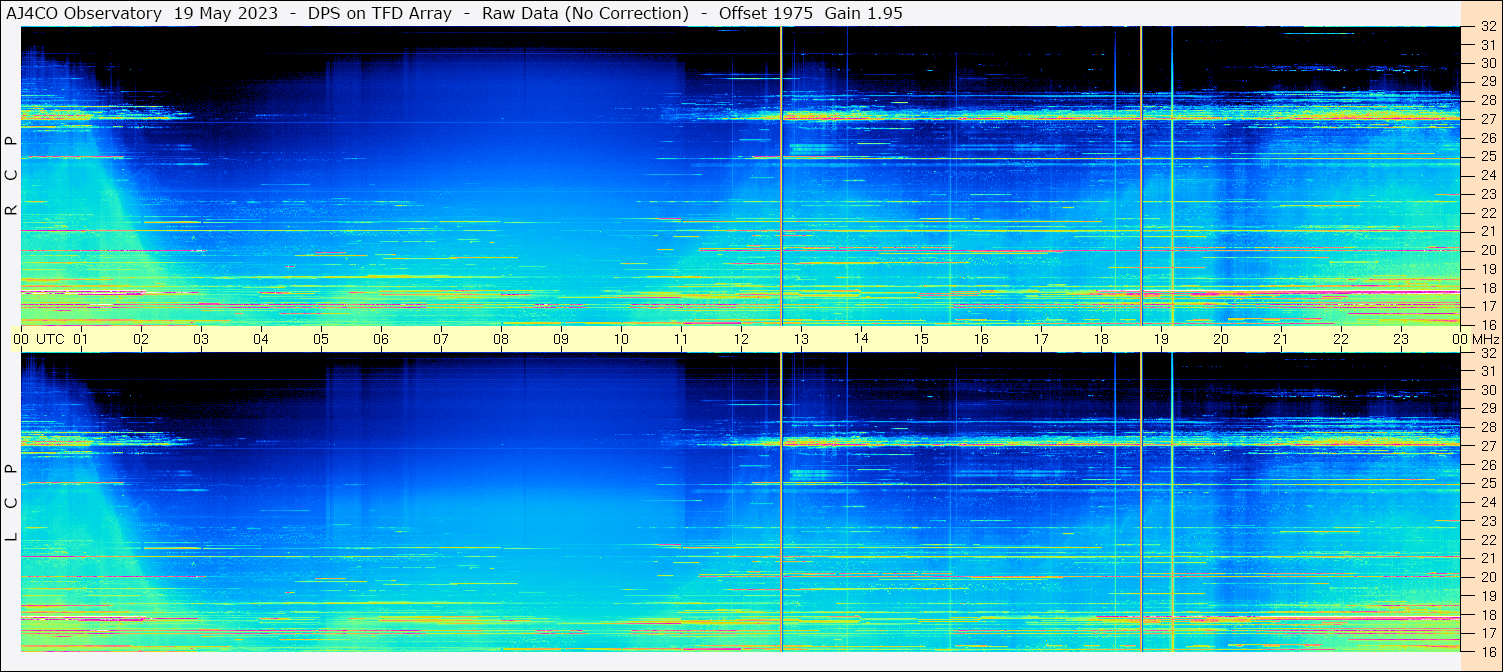This screenshot has height=672, width=1503.
Task: Select the 28 MHz label on the RCP frequency scale
Action: (1488, 100)
